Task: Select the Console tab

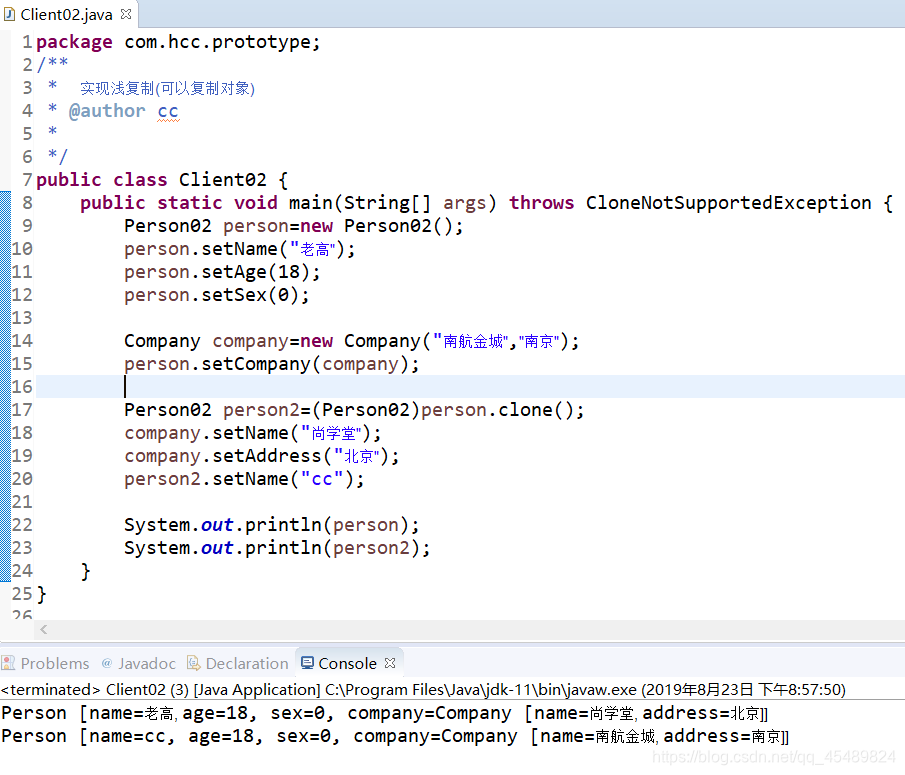Action: pos(347,664)
